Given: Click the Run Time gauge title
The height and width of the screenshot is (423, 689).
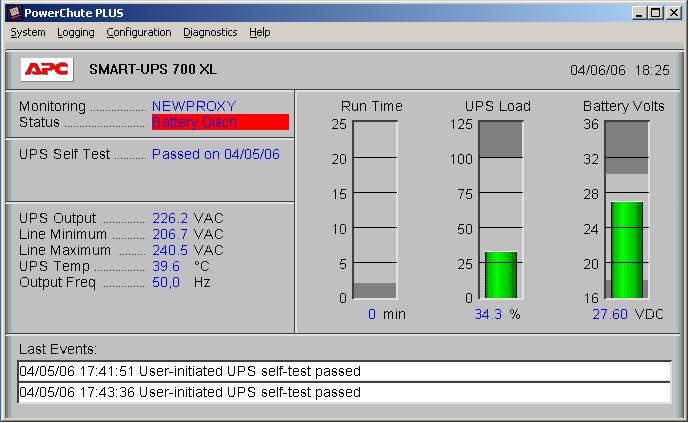Looking at the screenshot, I should click(372, 106).
